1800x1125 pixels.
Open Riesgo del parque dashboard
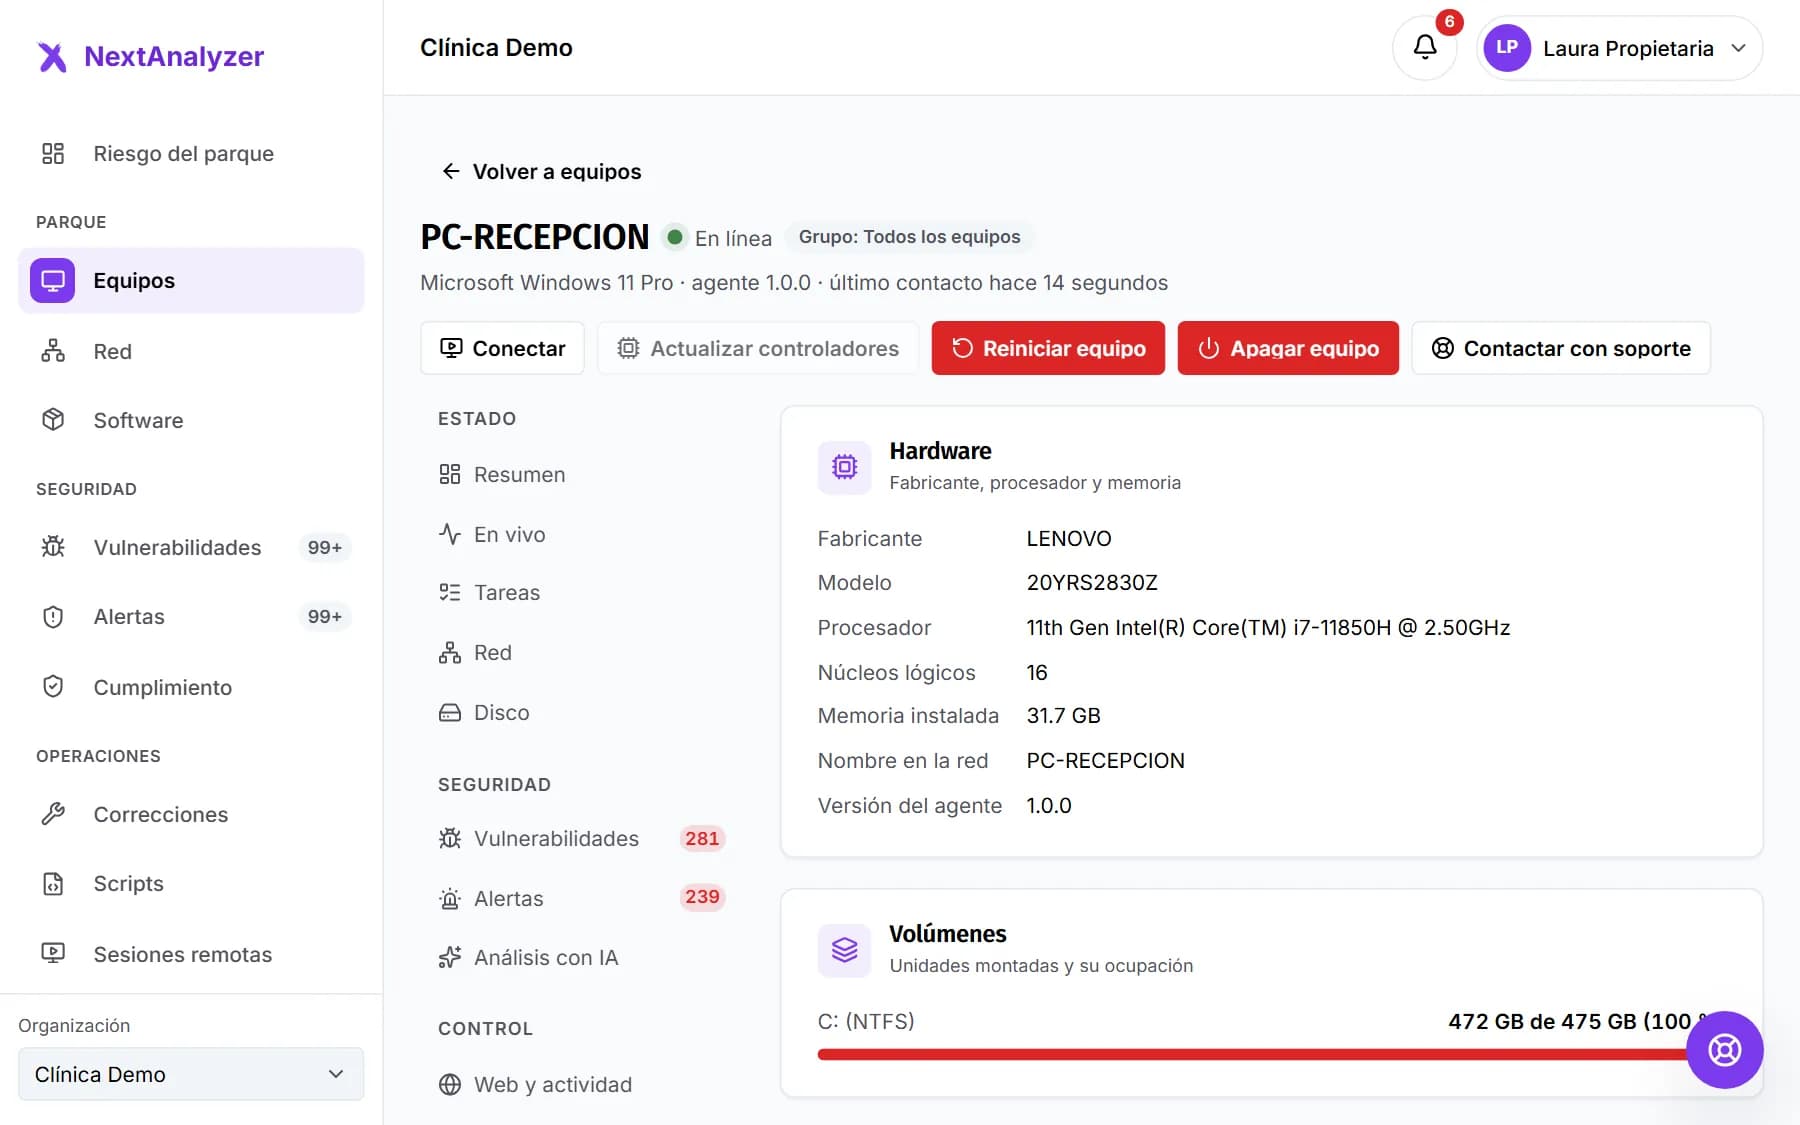(x=191, y=153)
